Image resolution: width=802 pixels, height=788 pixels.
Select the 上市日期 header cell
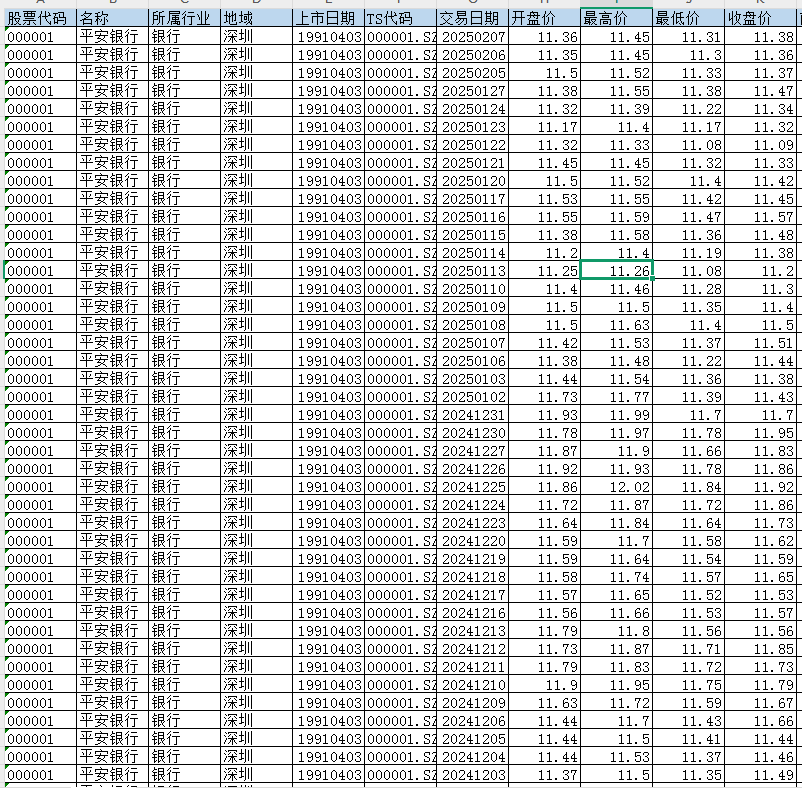(x=329, y=18)
